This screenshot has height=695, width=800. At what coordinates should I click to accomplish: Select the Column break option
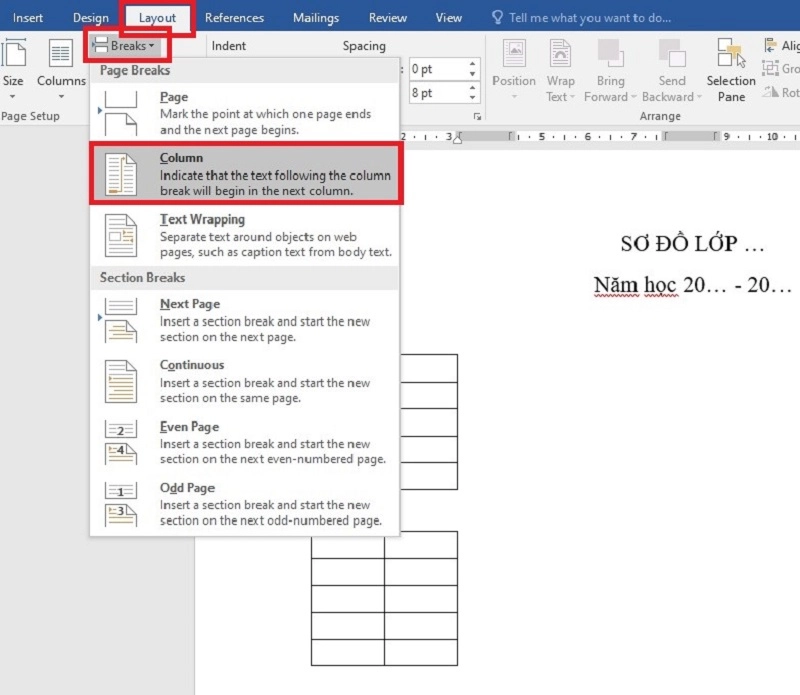coord(245,174)
